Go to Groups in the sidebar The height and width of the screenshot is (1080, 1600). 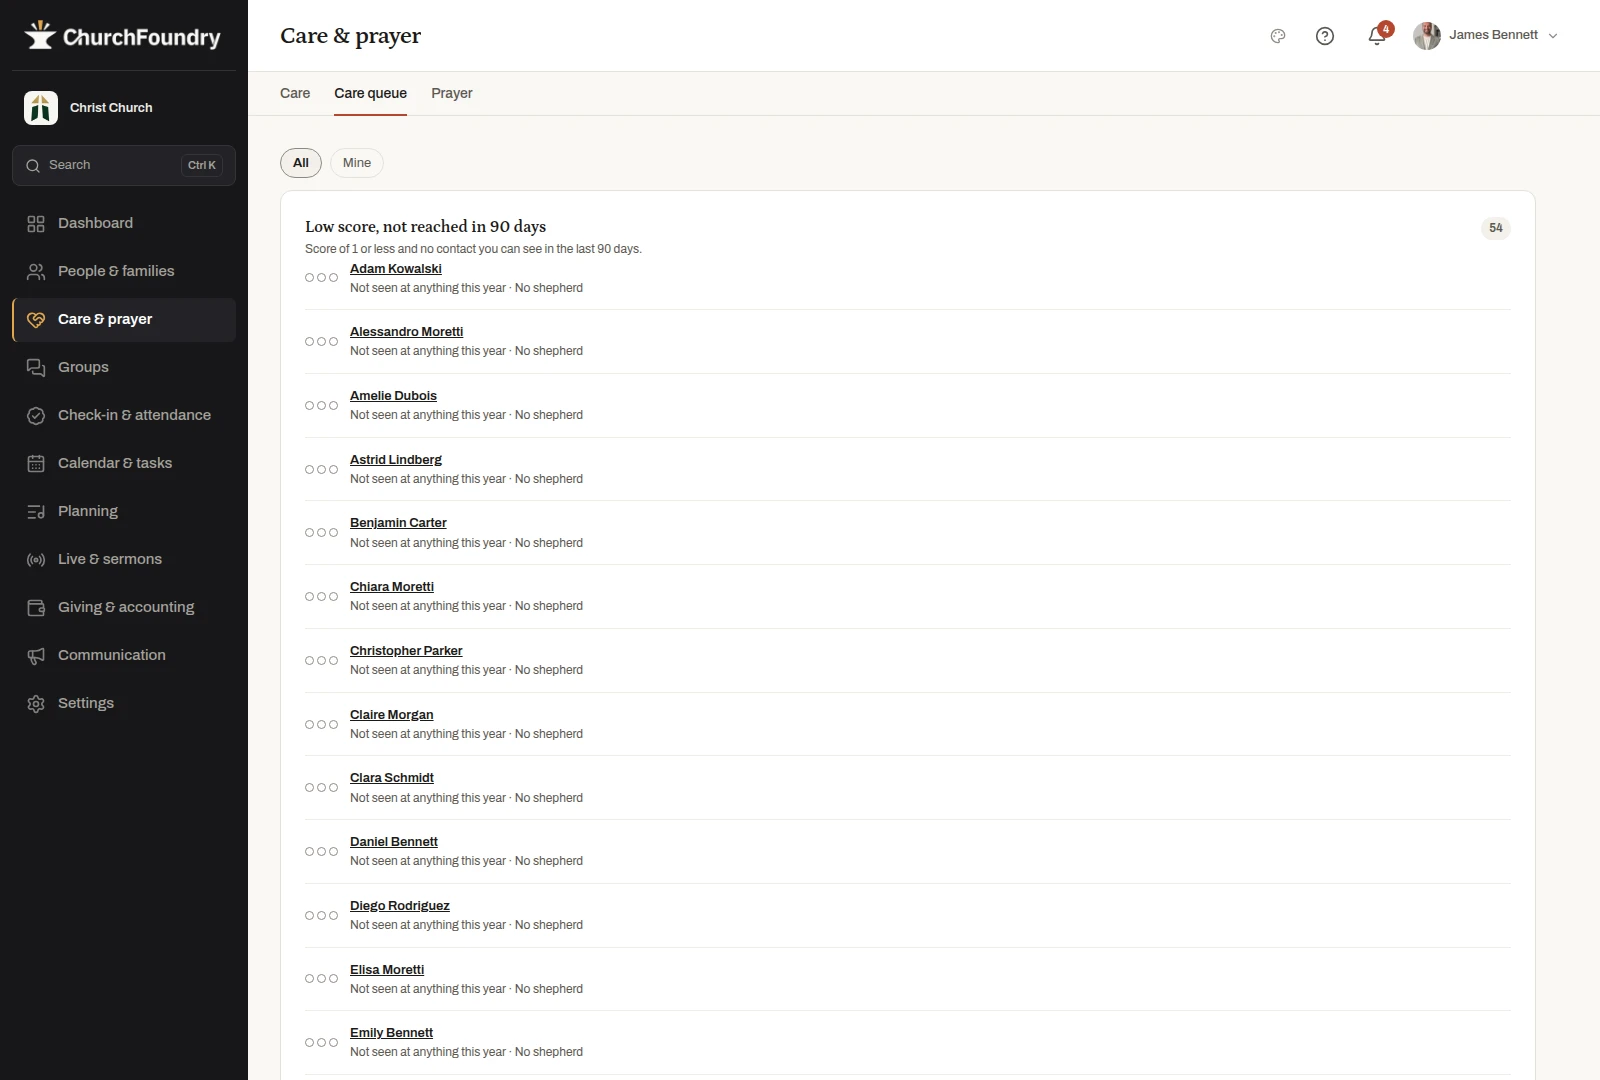pyautogui.click(x=124, y=367)
